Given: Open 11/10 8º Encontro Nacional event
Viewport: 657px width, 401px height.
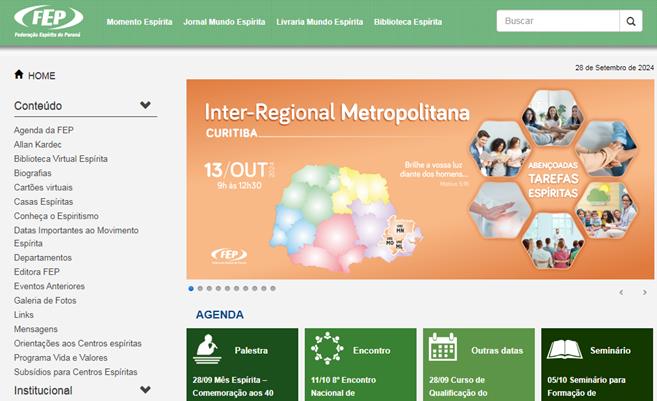Looking at the screenshot, I should pyautogui.click(x=344, y=386).
